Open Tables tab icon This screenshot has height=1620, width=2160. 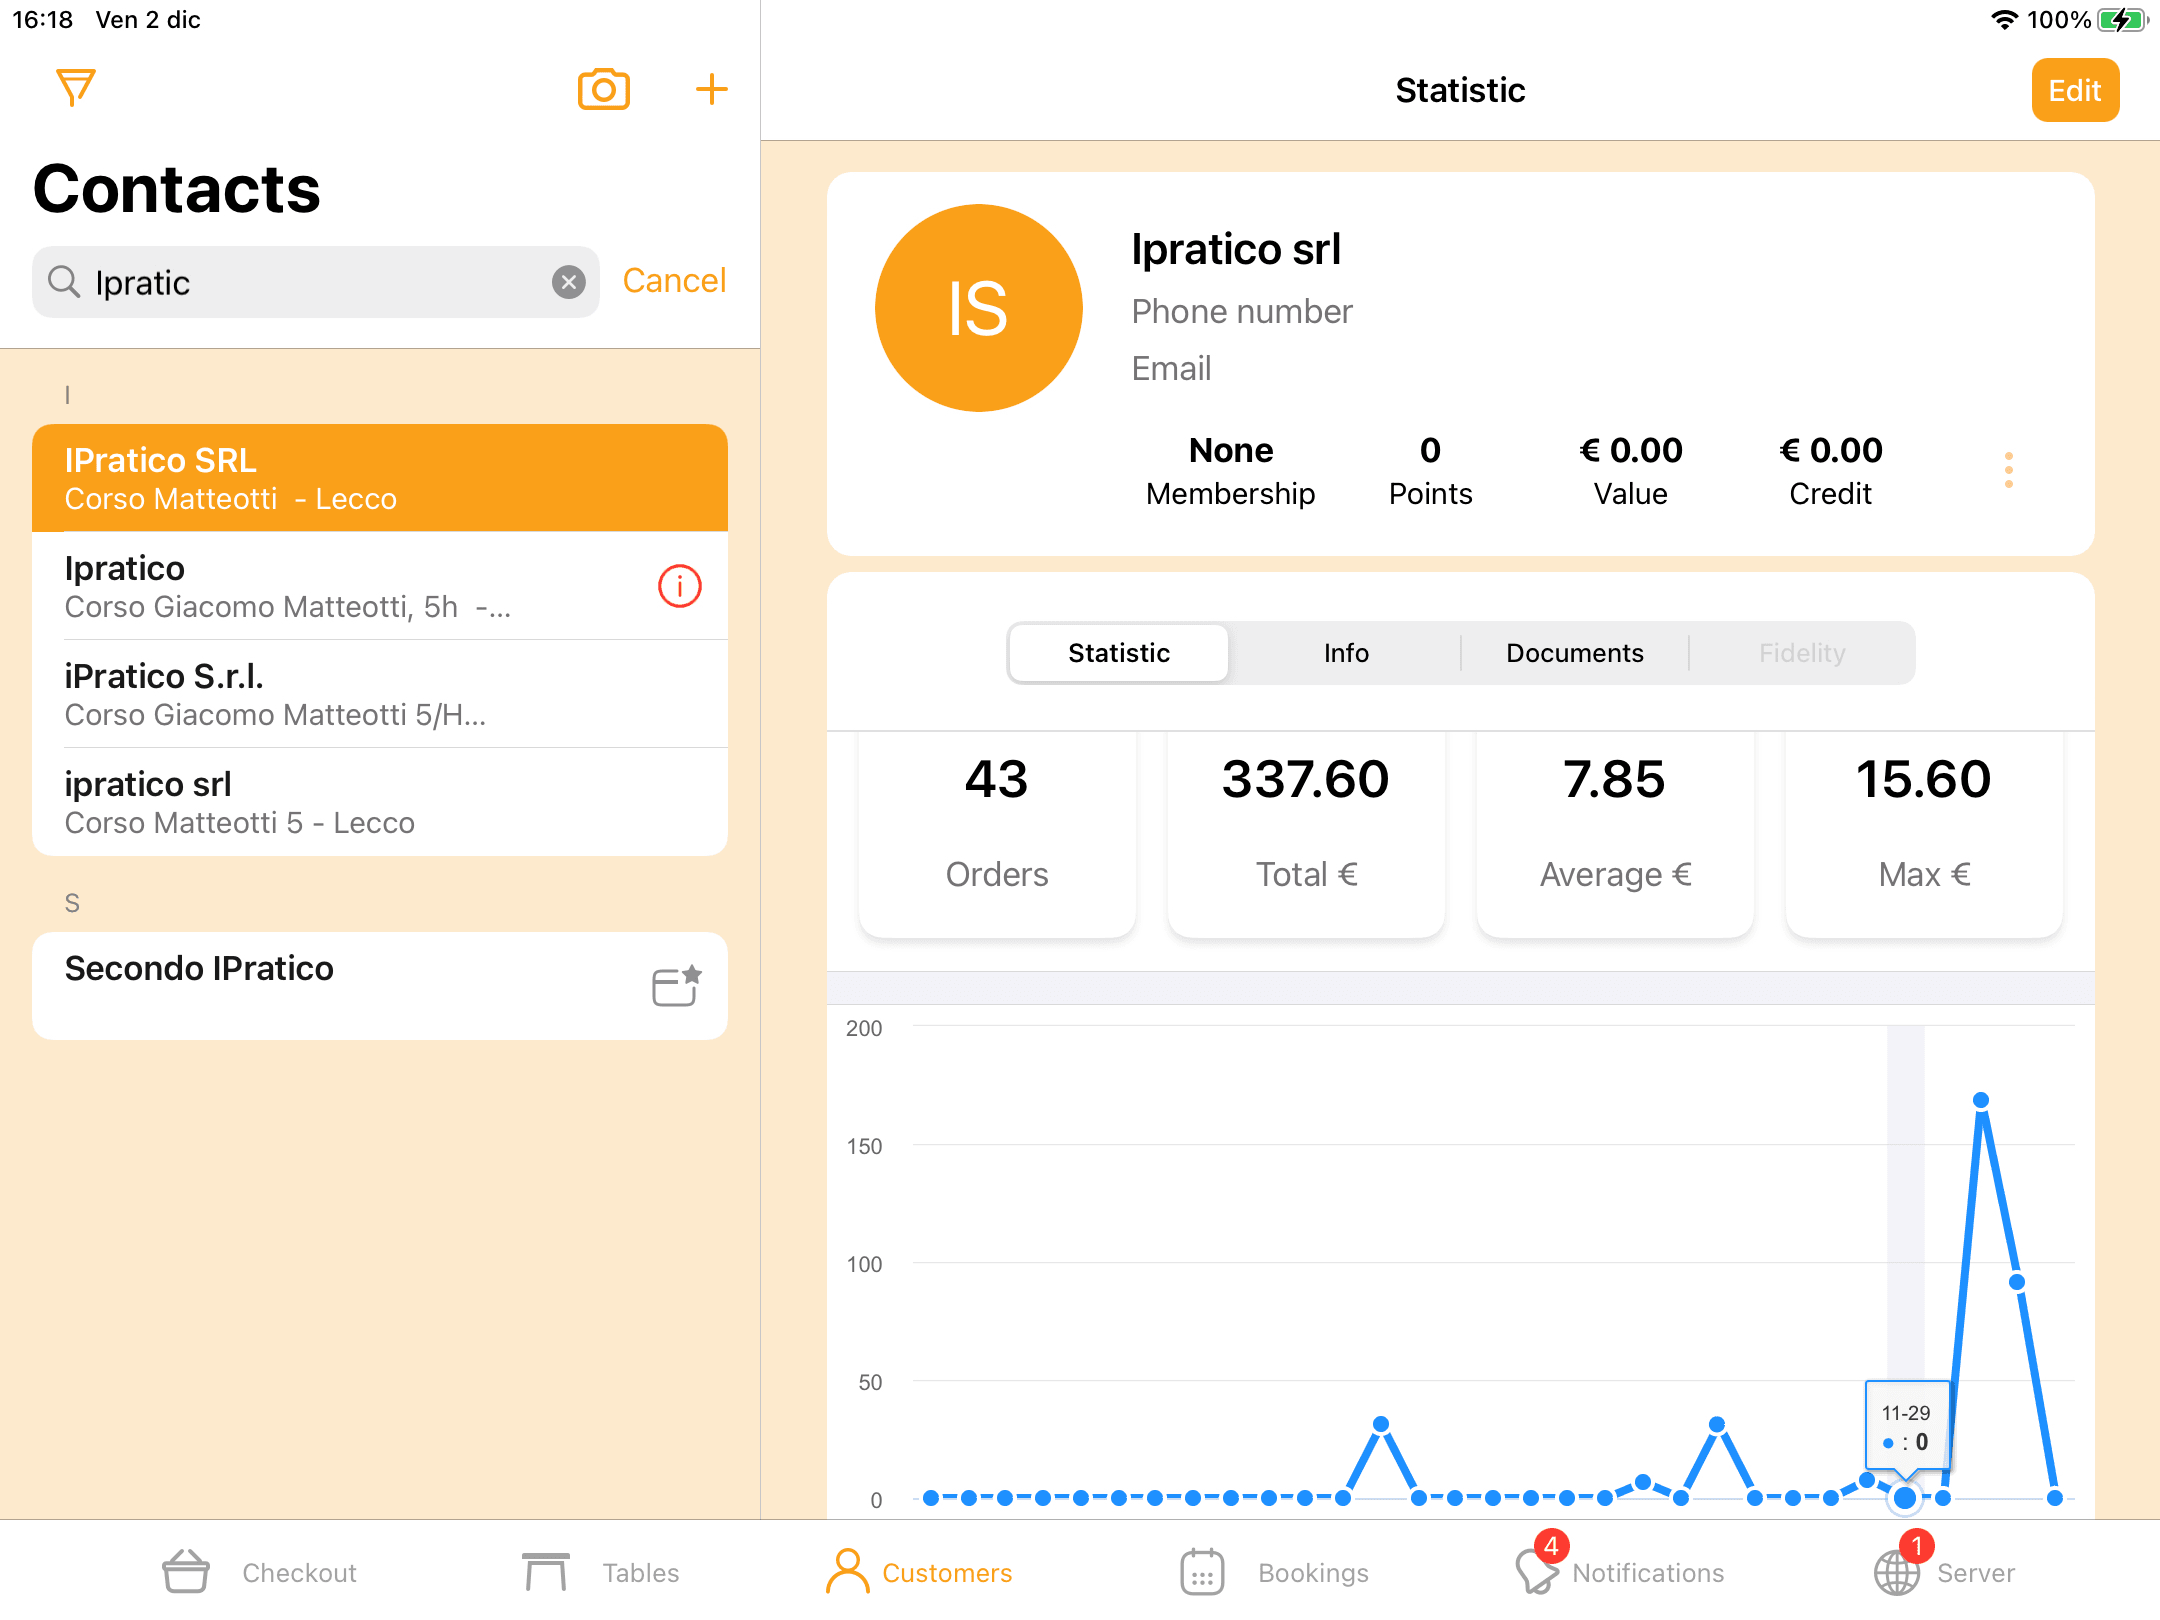coord(545,1572)
